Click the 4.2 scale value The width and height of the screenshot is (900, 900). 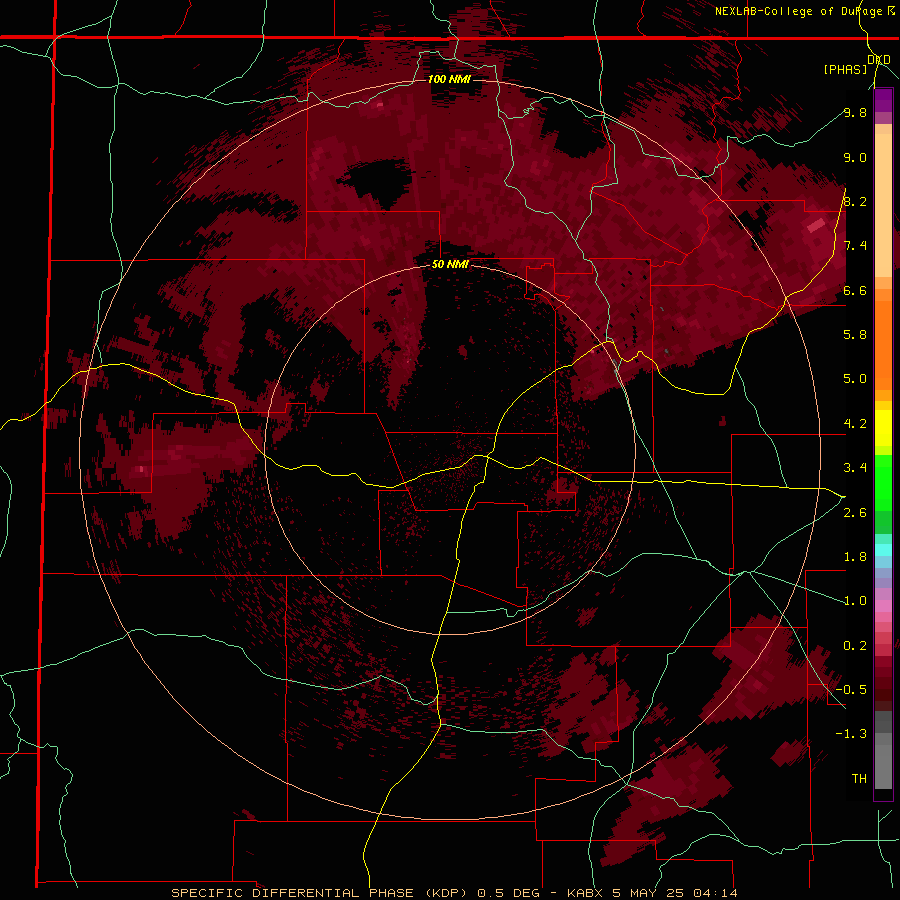coord(855,424)
